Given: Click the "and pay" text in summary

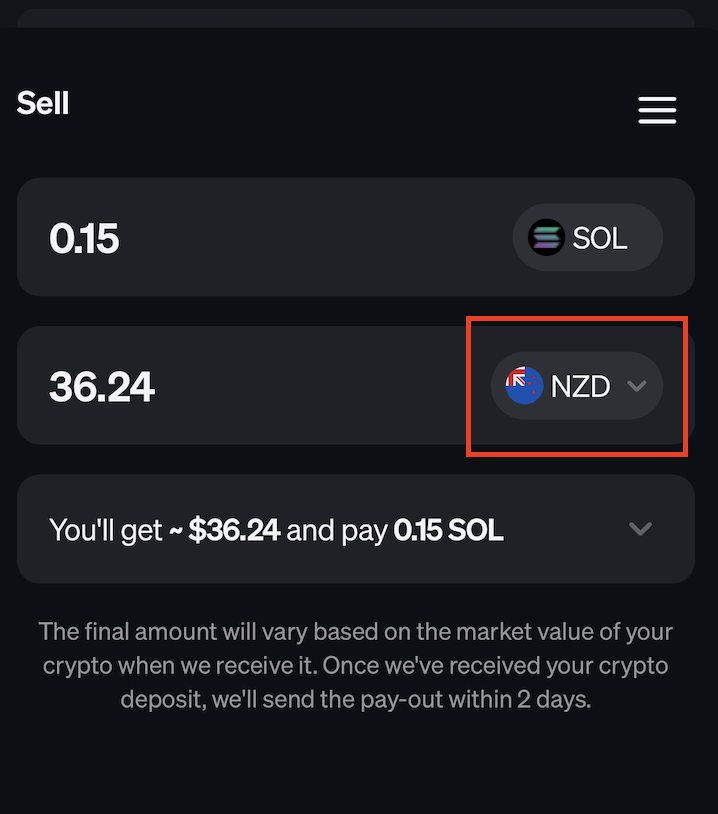Looking at the screenshot, I should point(337,530).
